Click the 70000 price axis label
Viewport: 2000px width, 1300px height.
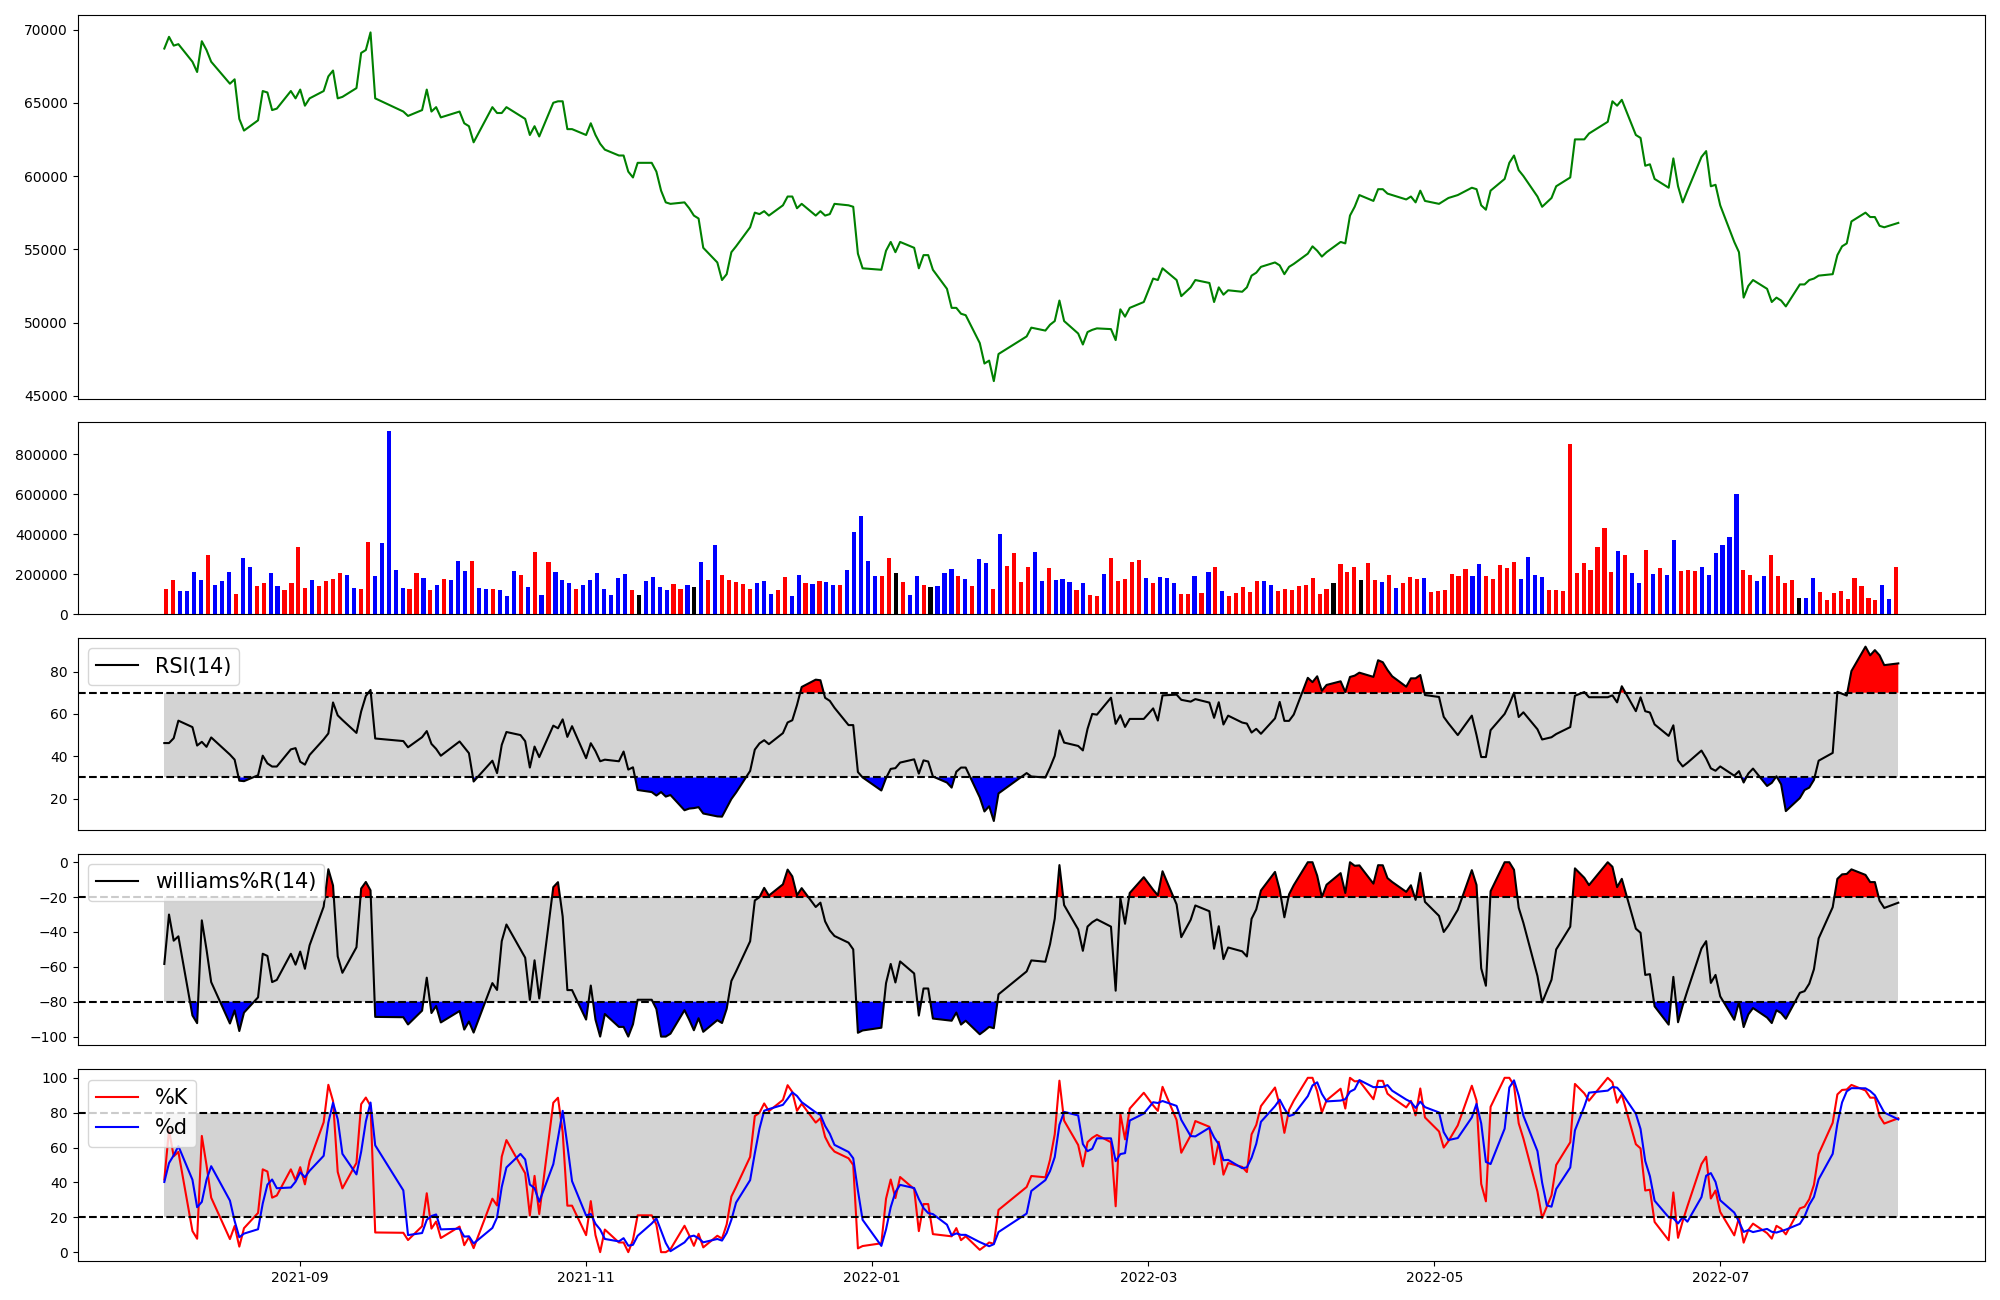(x=45, y=30)
